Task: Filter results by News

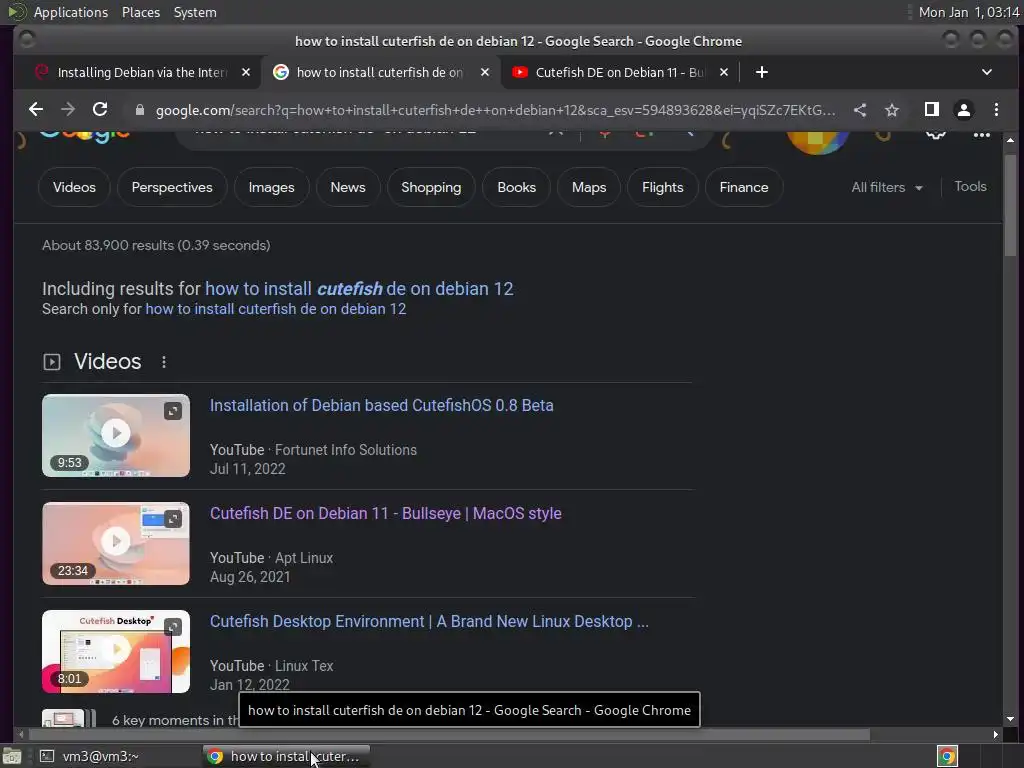Action: click(348, 187)
